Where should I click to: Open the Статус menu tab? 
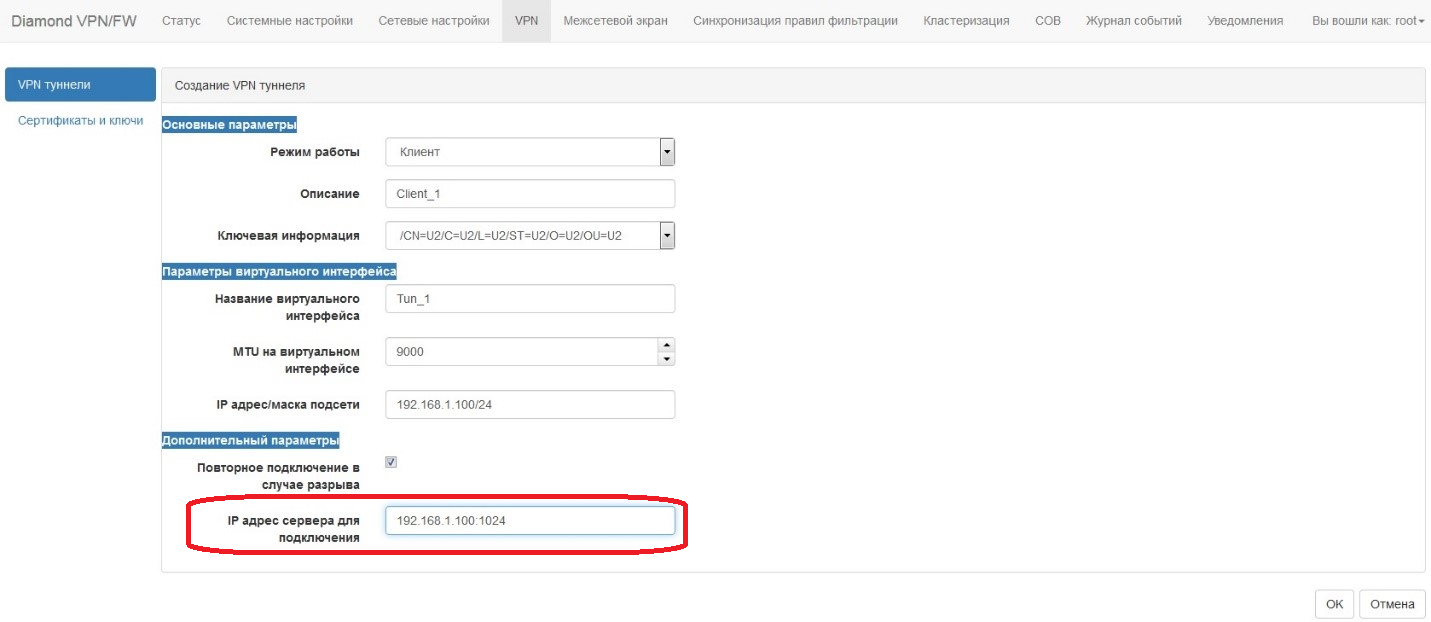(181, 21)
